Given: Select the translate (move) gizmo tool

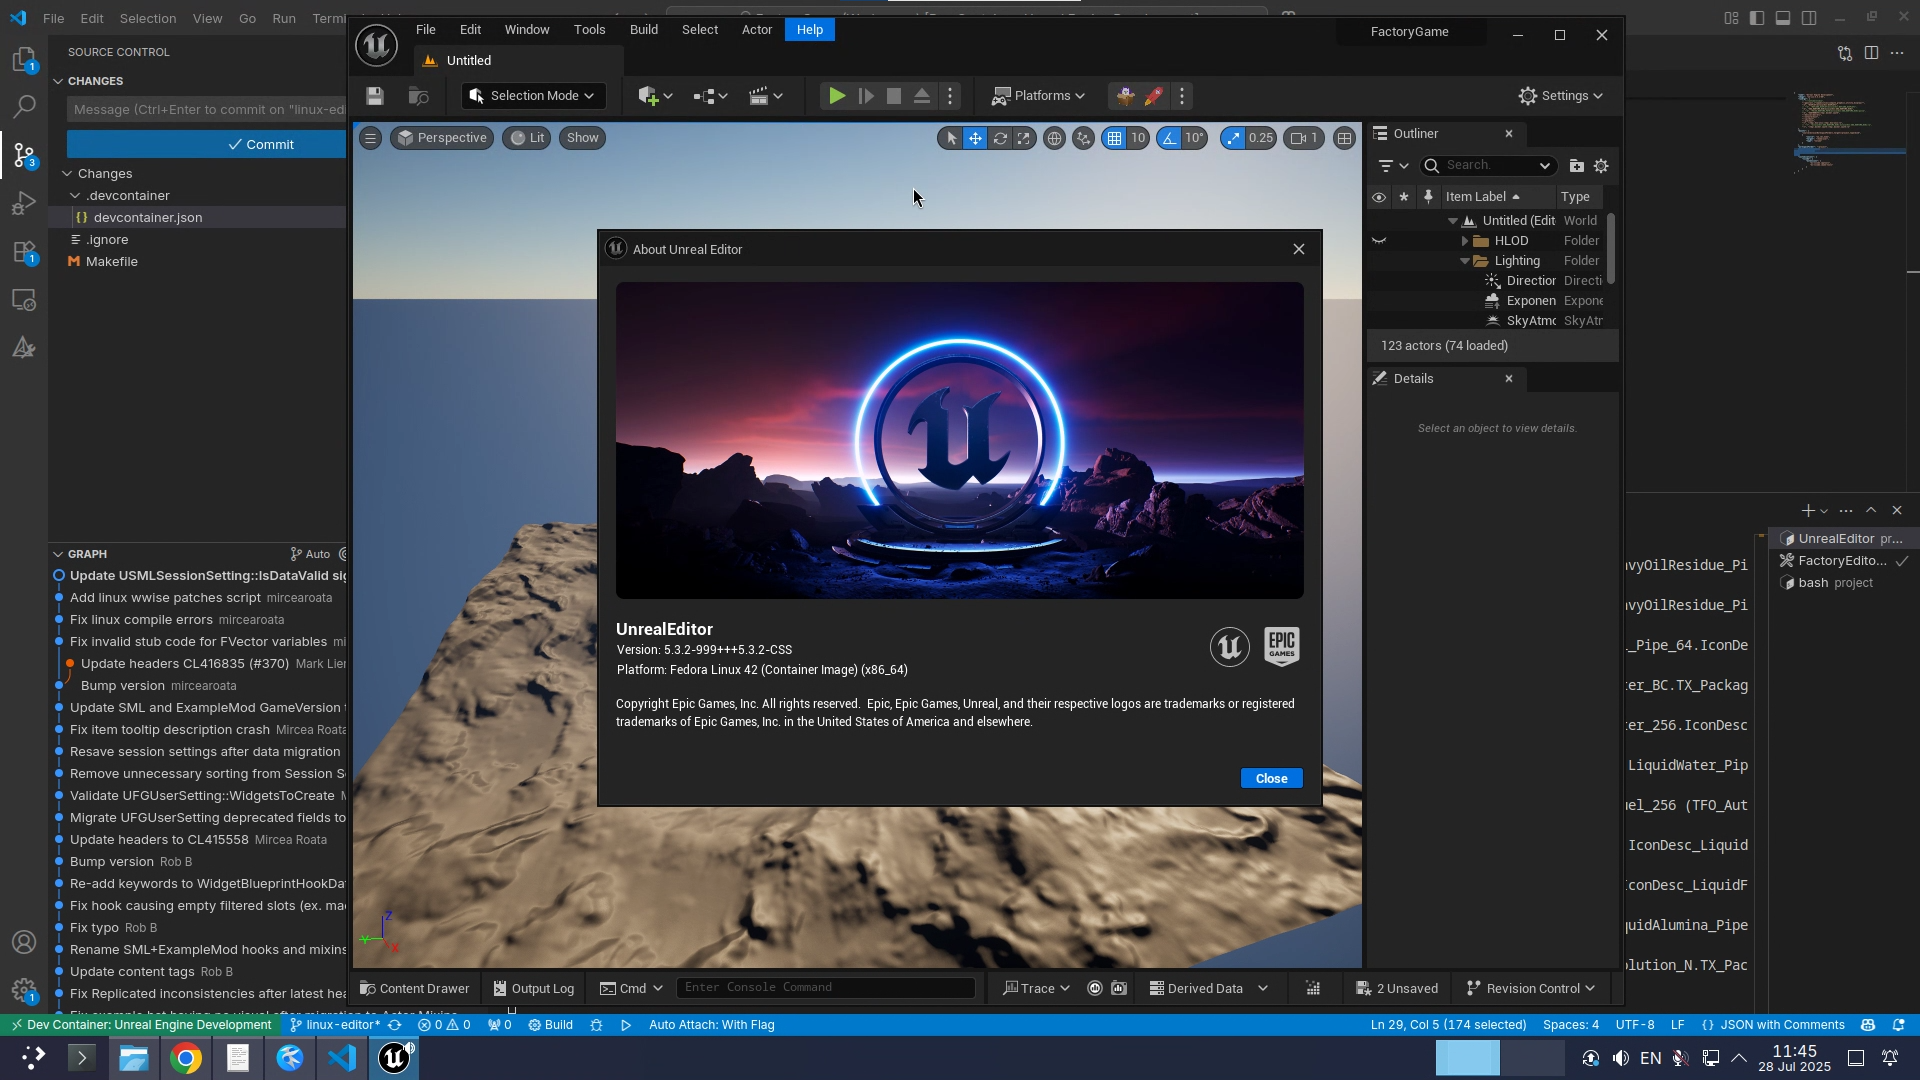Looking at the screenshot, I should [975, 139].
